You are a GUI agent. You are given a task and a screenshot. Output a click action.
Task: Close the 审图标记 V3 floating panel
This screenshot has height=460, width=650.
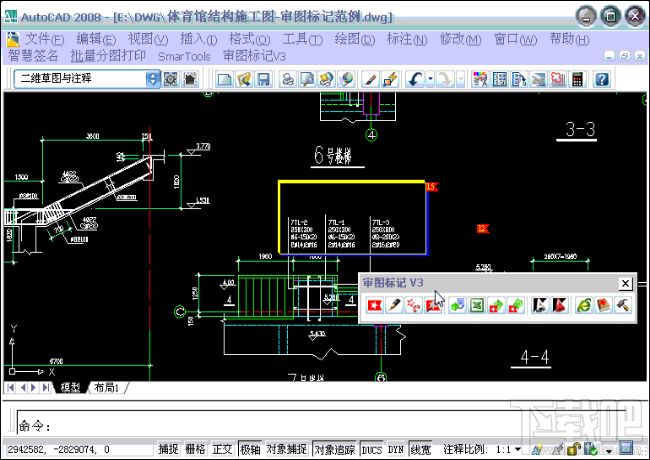tap(625, 284)
